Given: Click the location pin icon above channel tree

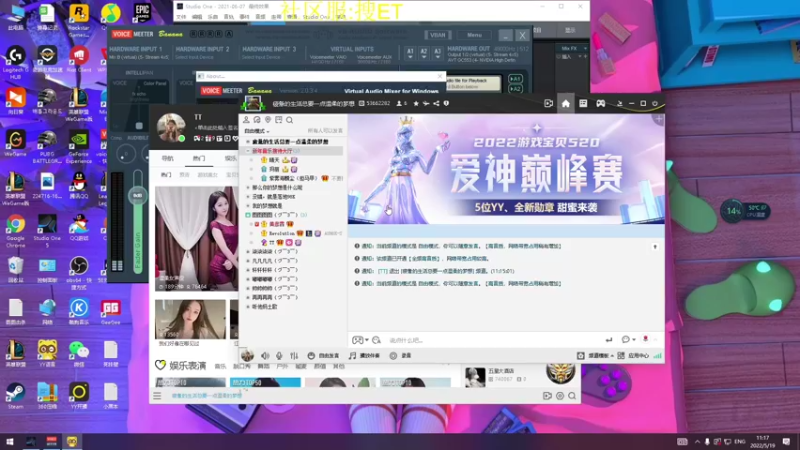Looking at the screenshot, I should (x=268, y=120).
